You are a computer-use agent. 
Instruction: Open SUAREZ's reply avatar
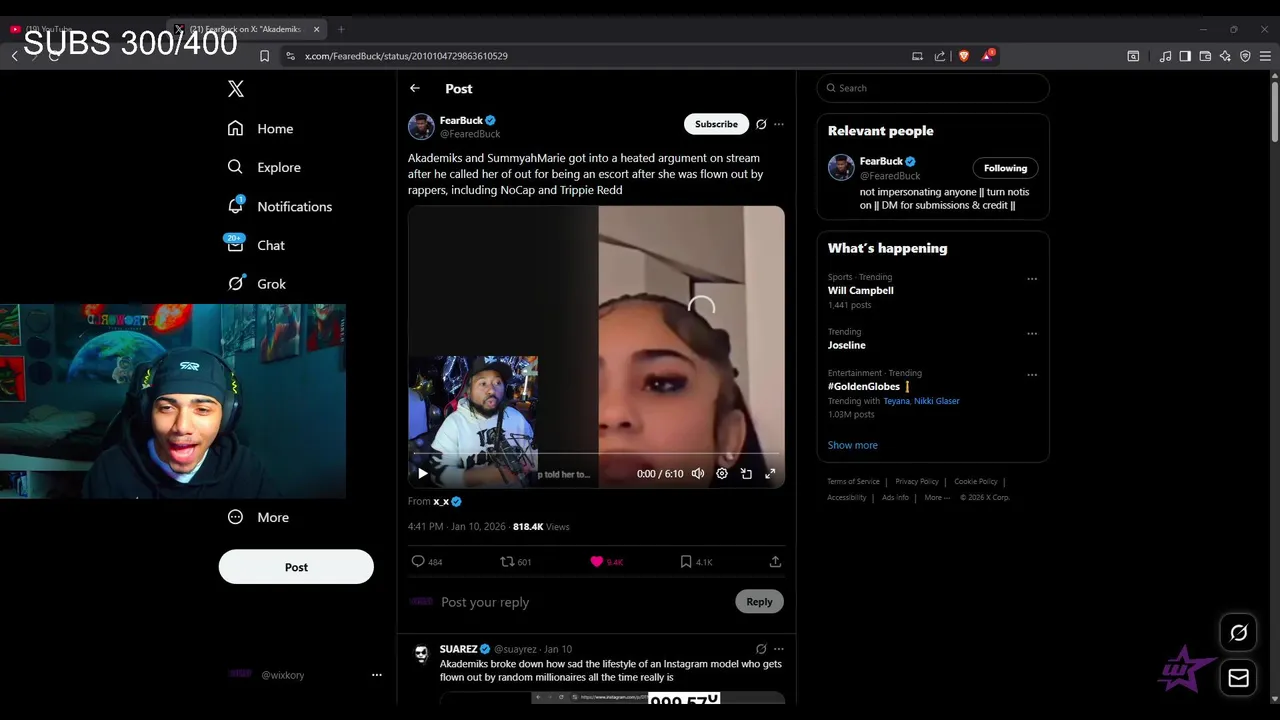[421, 654]
